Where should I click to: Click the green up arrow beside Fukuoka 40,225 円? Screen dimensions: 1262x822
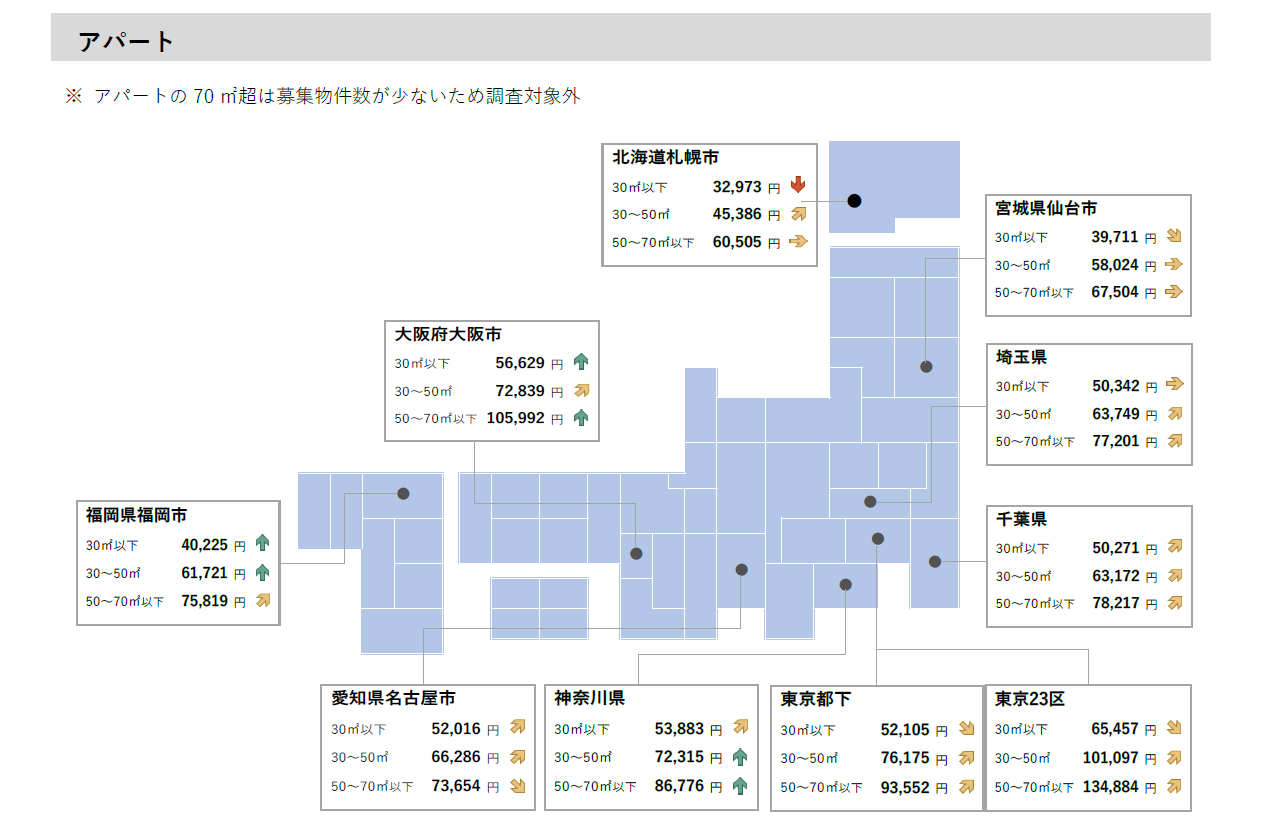point(263,545)
